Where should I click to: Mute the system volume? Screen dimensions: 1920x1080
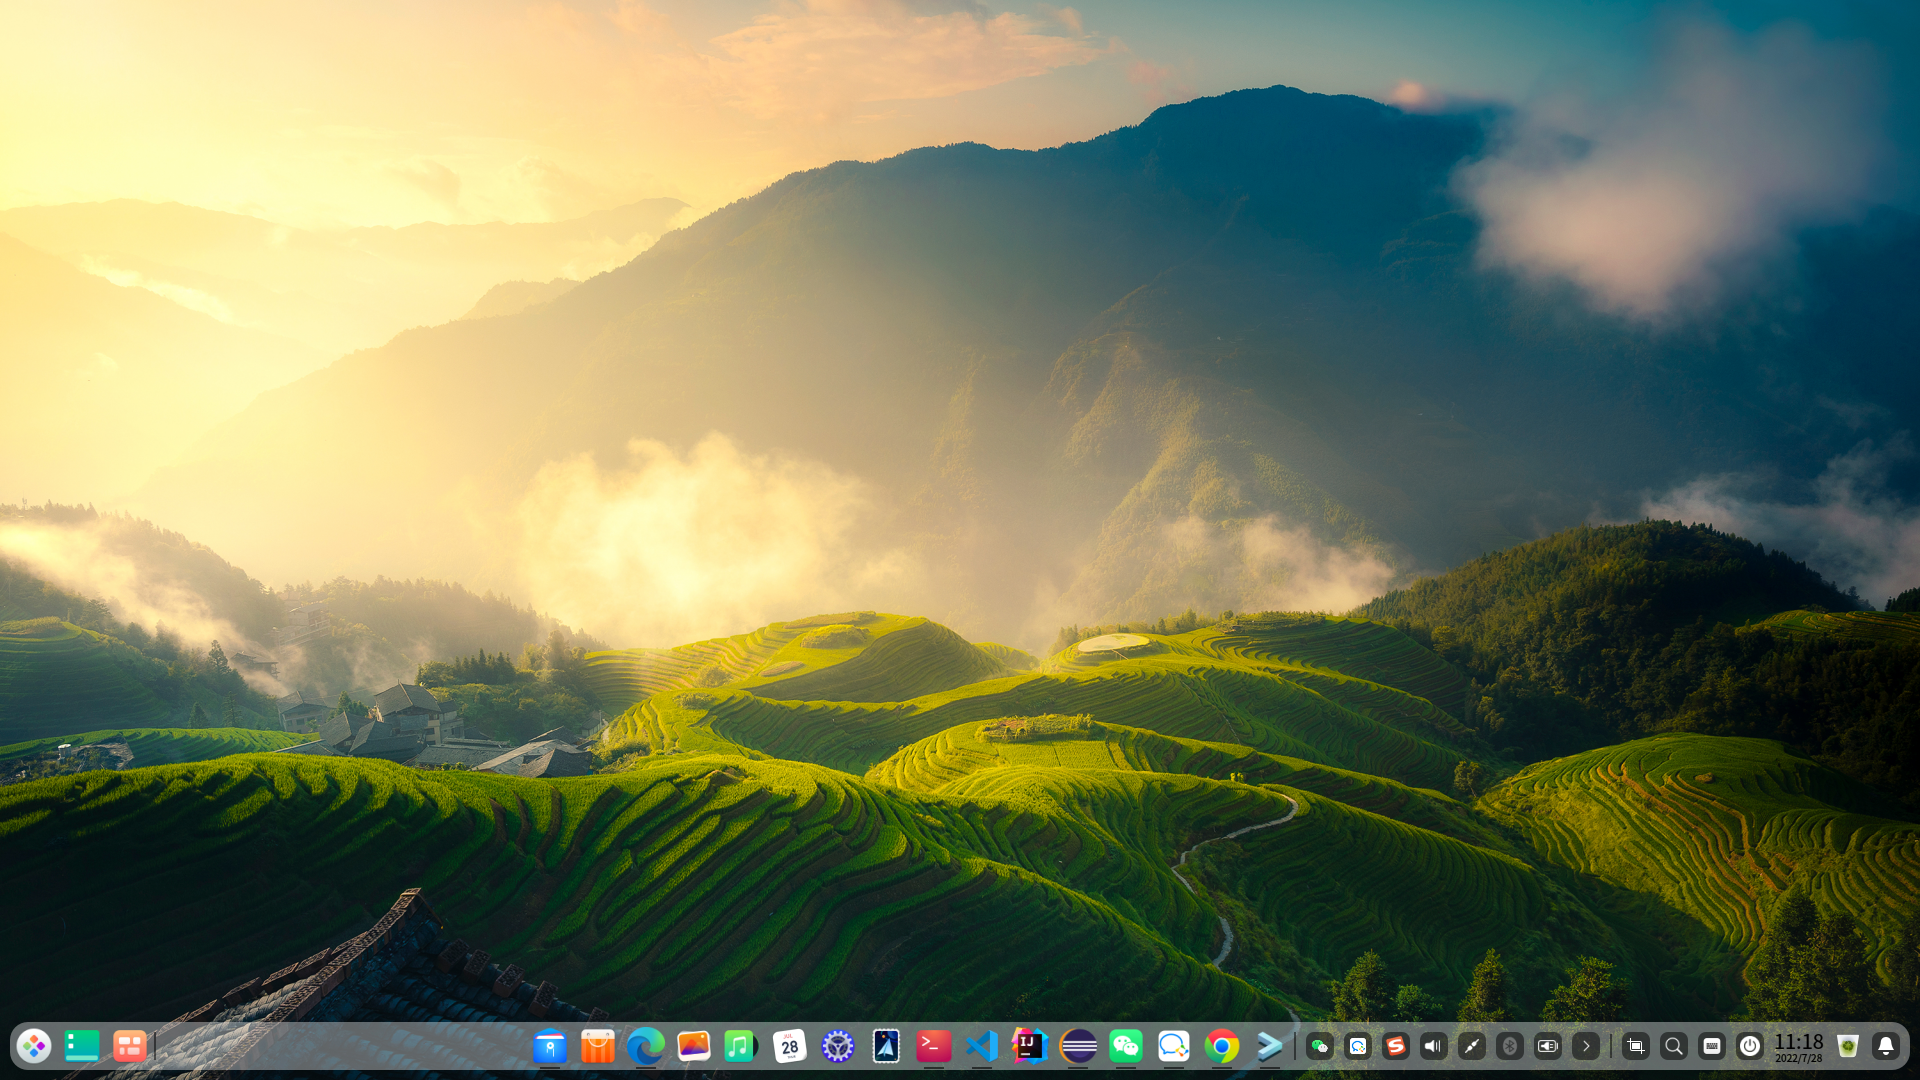click(1434, 1046)
